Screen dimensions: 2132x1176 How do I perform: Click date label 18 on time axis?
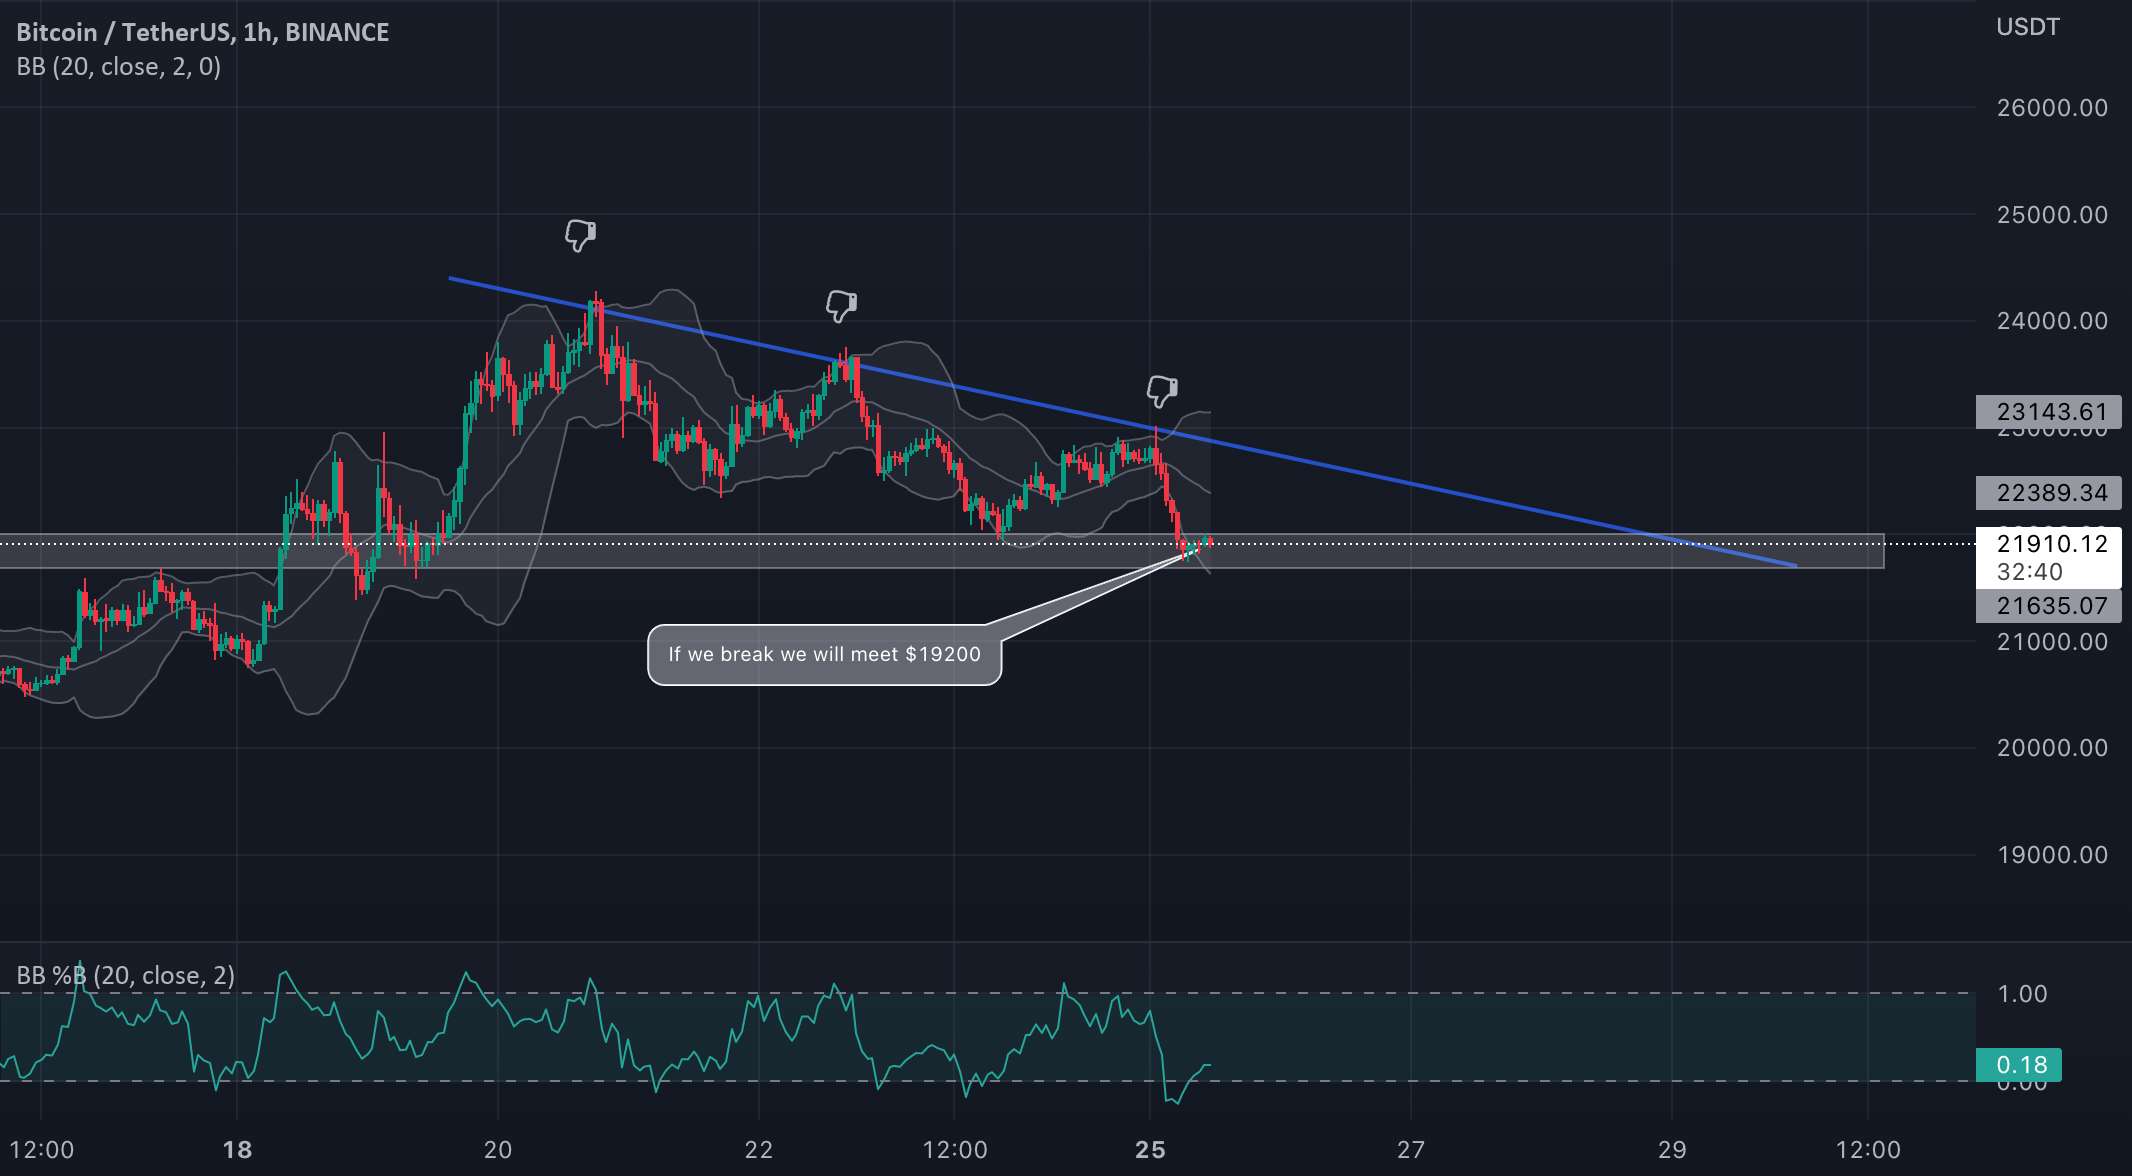(x=237, y=1150)
